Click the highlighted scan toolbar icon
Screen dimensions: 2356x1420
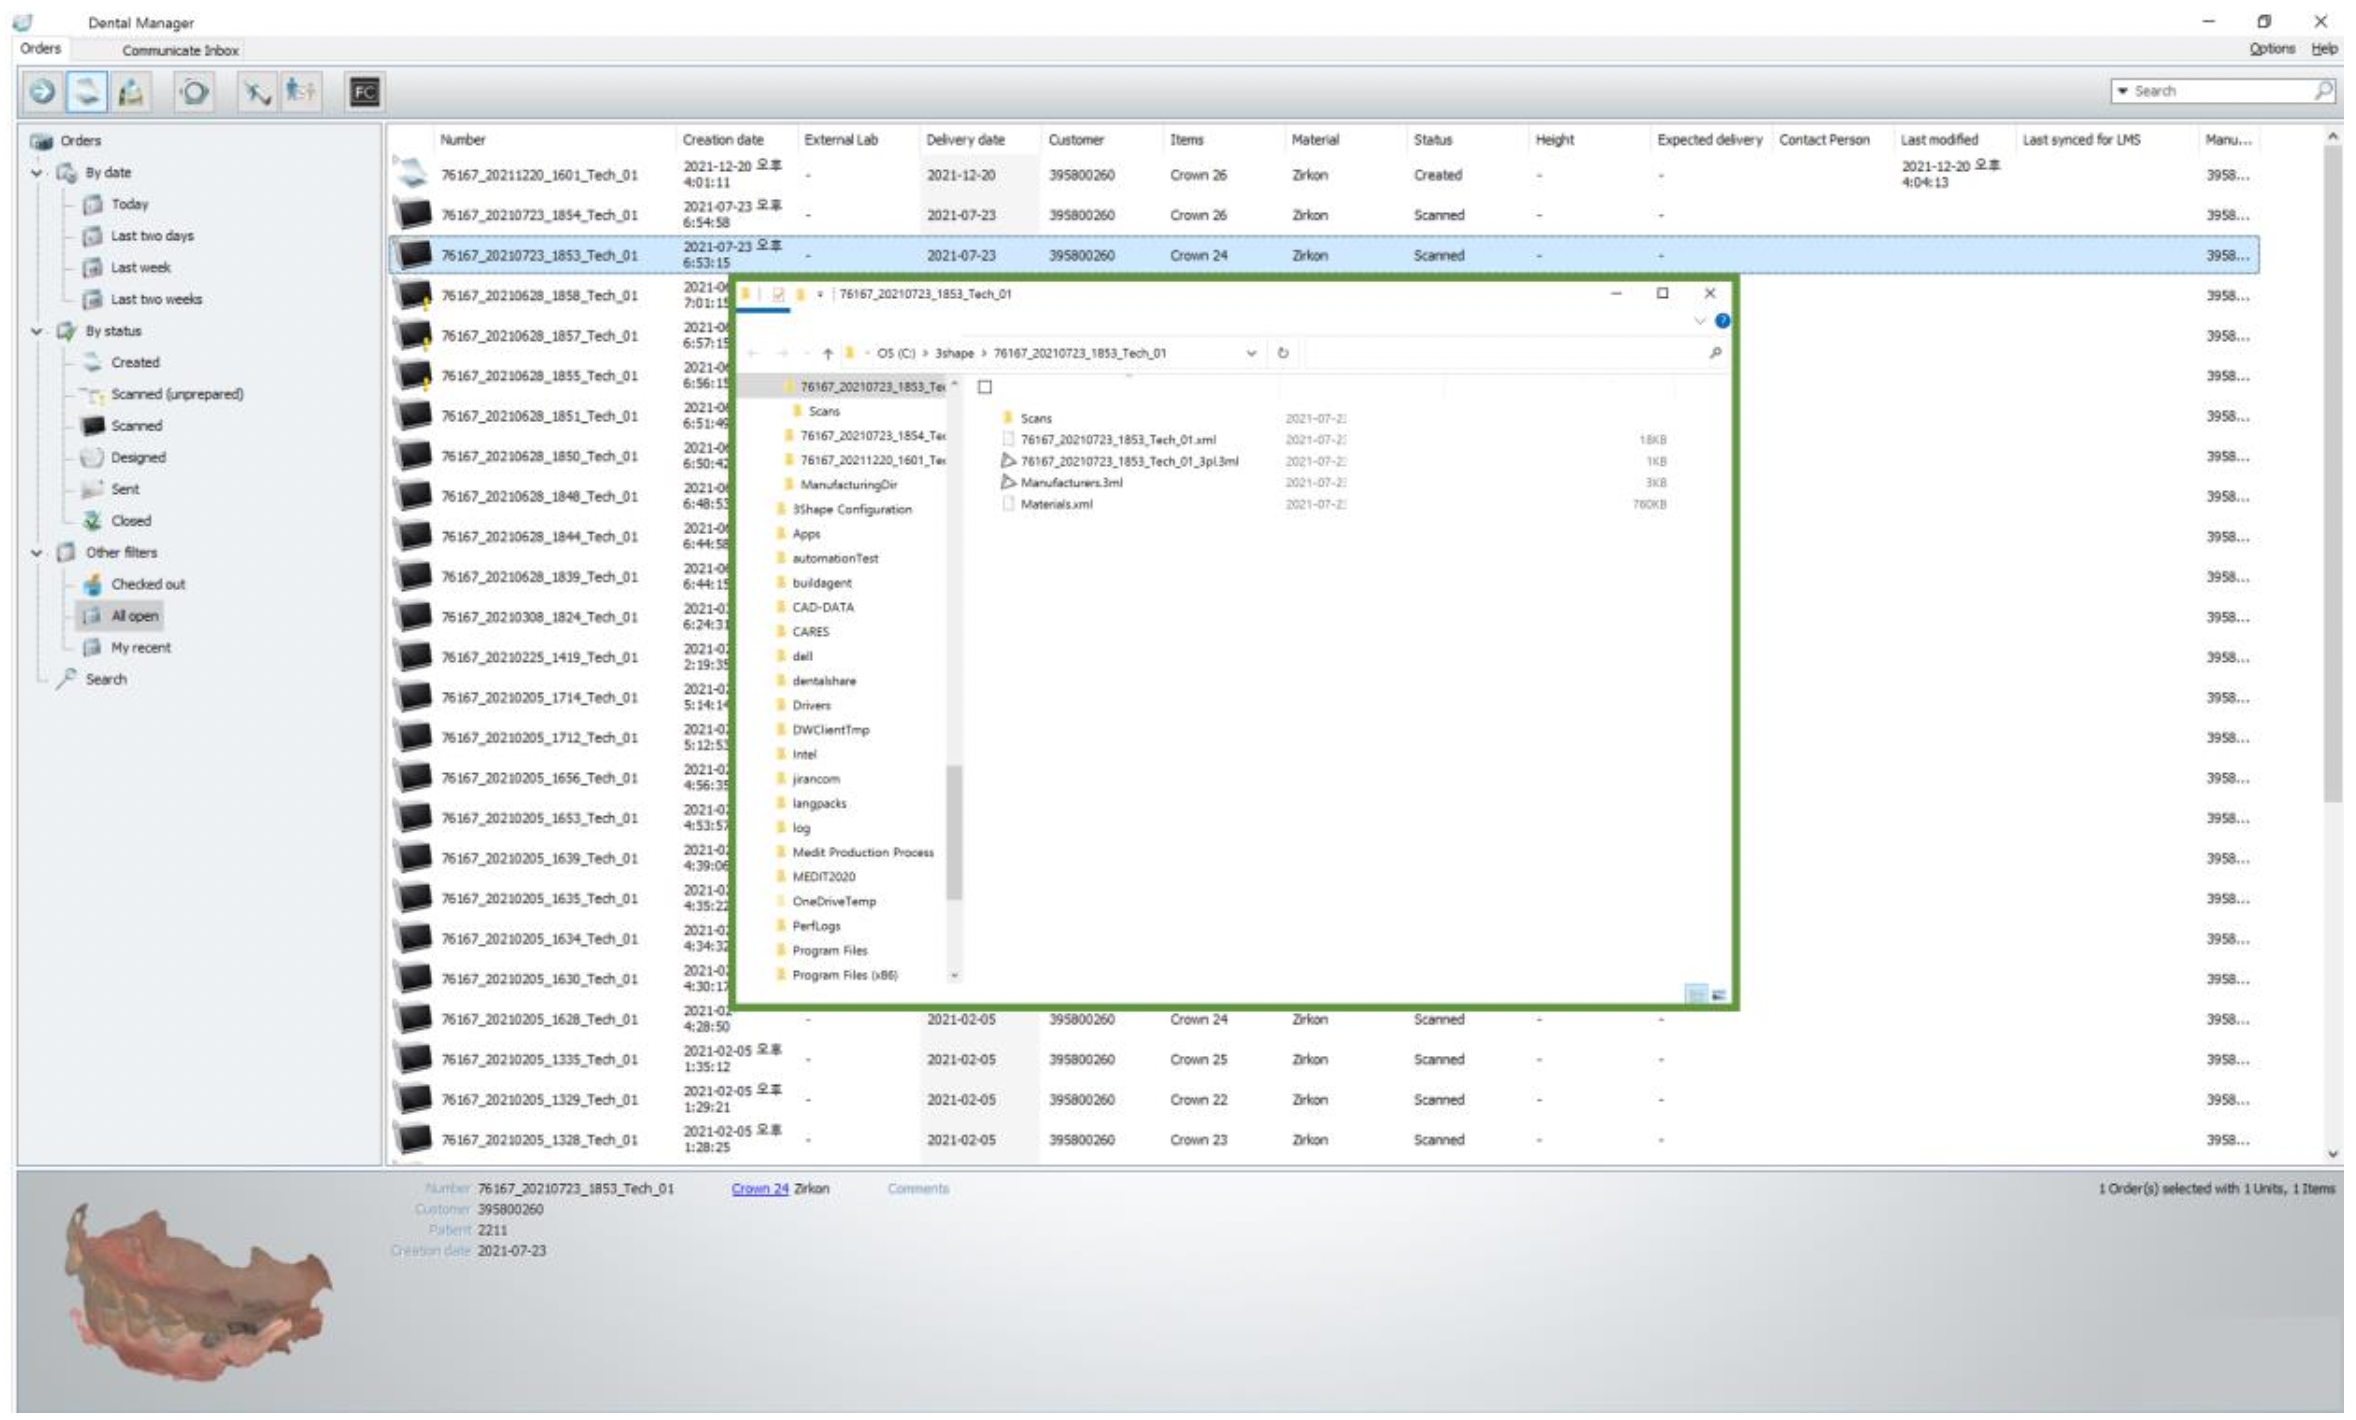87,92
